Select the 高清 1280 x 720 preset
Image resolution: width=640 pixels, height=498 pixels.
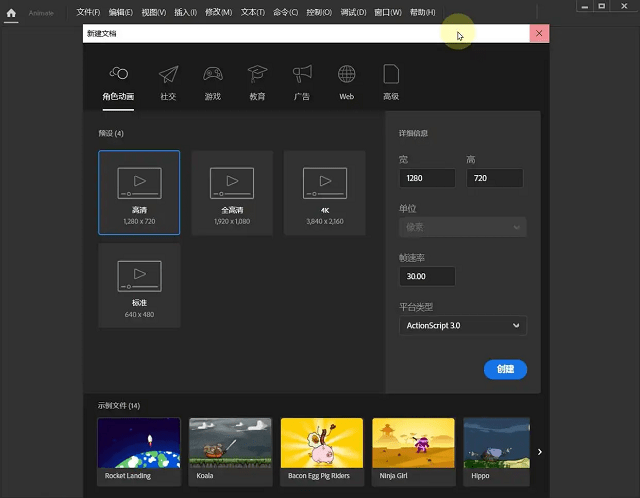pyautogui.click(x=139, y=192)
